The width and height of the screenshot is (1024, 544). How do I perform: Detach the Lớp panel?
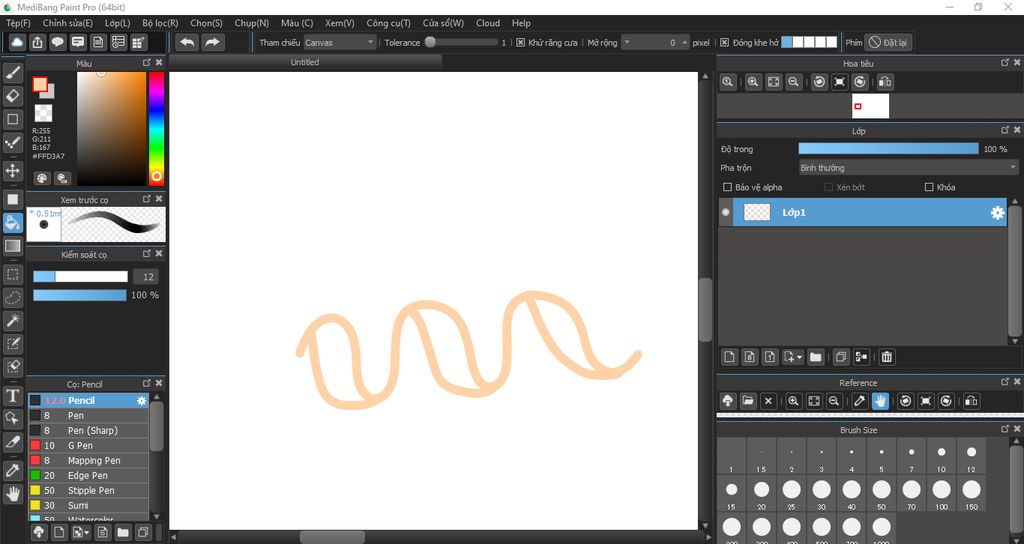1005,131
